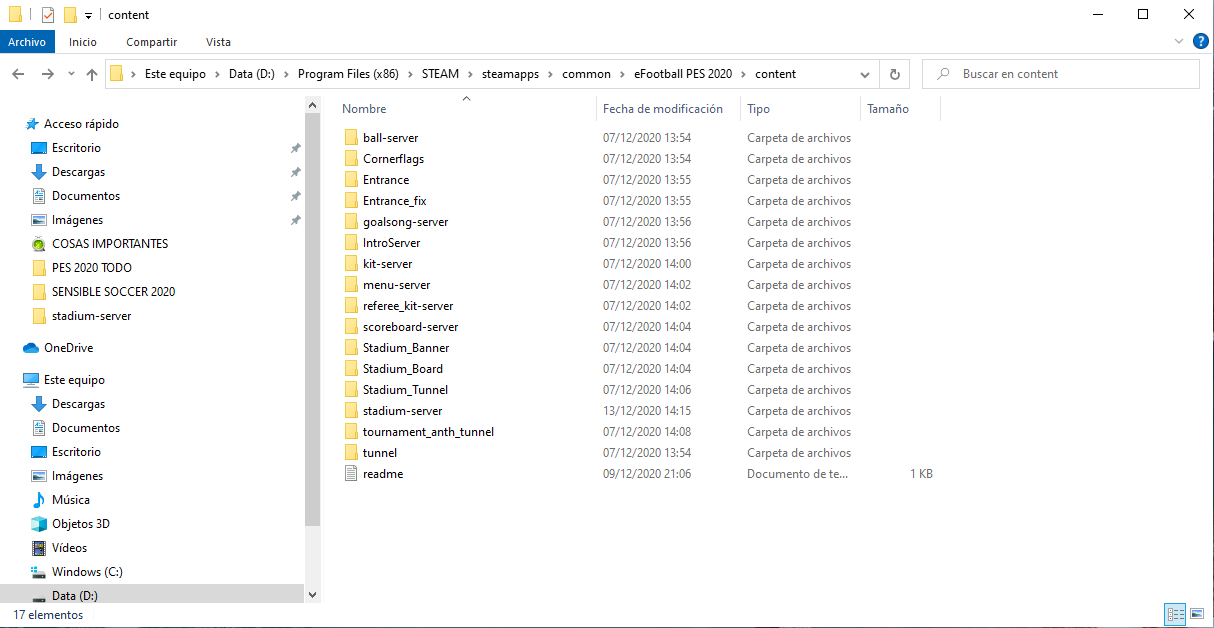This screenshot has width=1214, height=628.
Task: Expand subfolders after steamapps in breadcrumb
Action: [551, 74]
